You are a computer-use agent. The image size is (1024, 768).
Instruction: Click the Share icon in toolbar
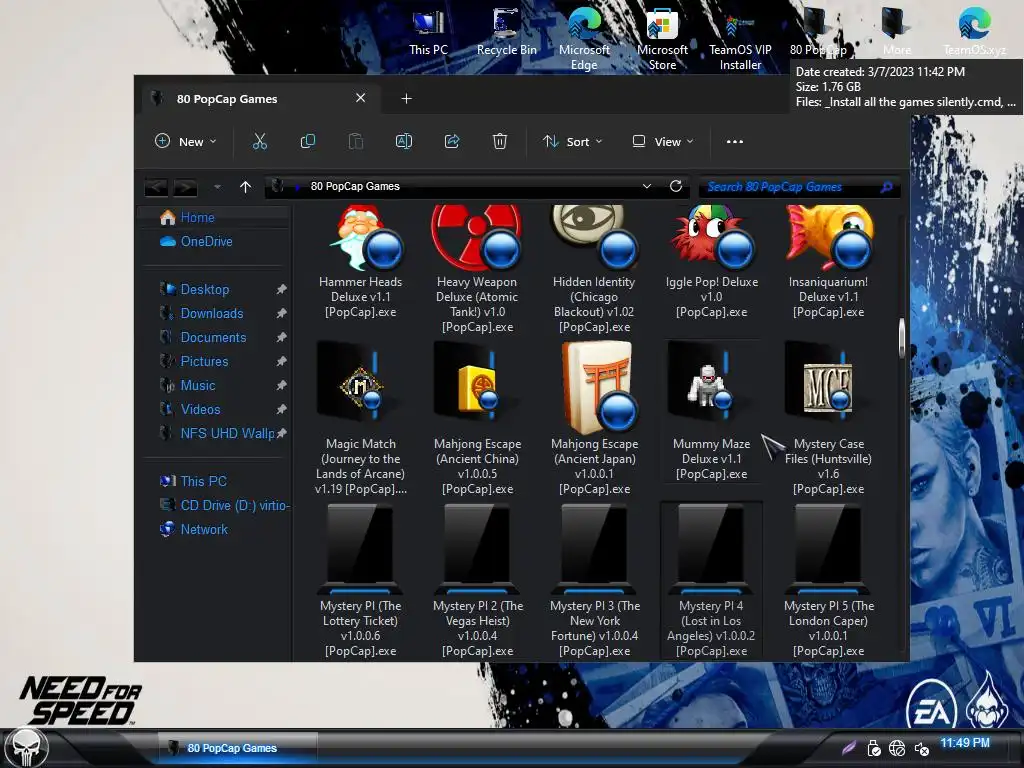[452, 142]
